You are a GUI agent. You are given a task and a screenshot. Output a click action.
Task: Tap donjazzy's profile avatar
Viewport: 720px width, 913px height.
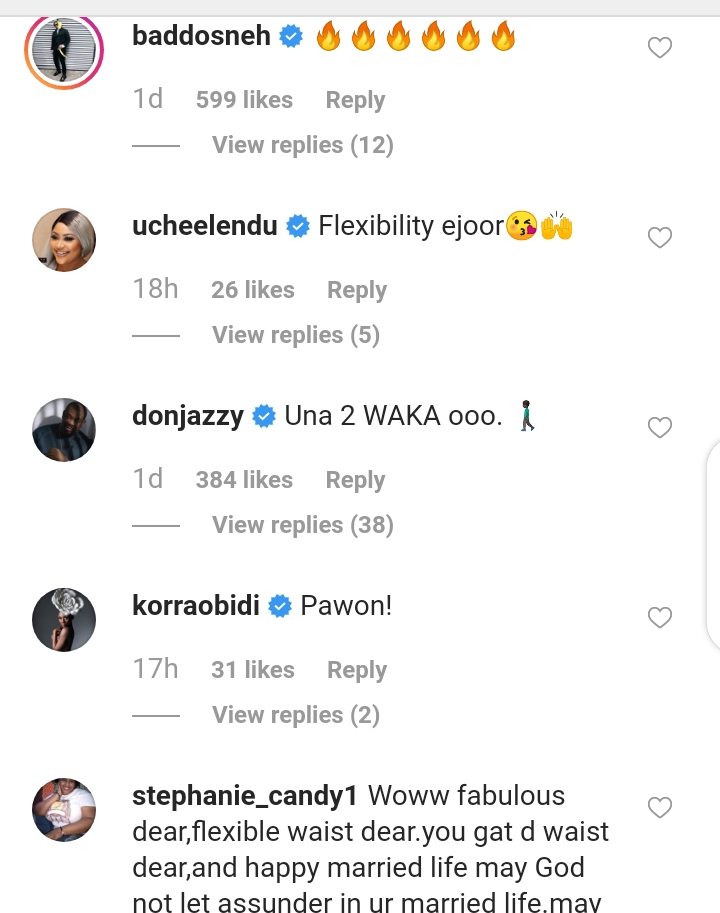pos(64,429)
